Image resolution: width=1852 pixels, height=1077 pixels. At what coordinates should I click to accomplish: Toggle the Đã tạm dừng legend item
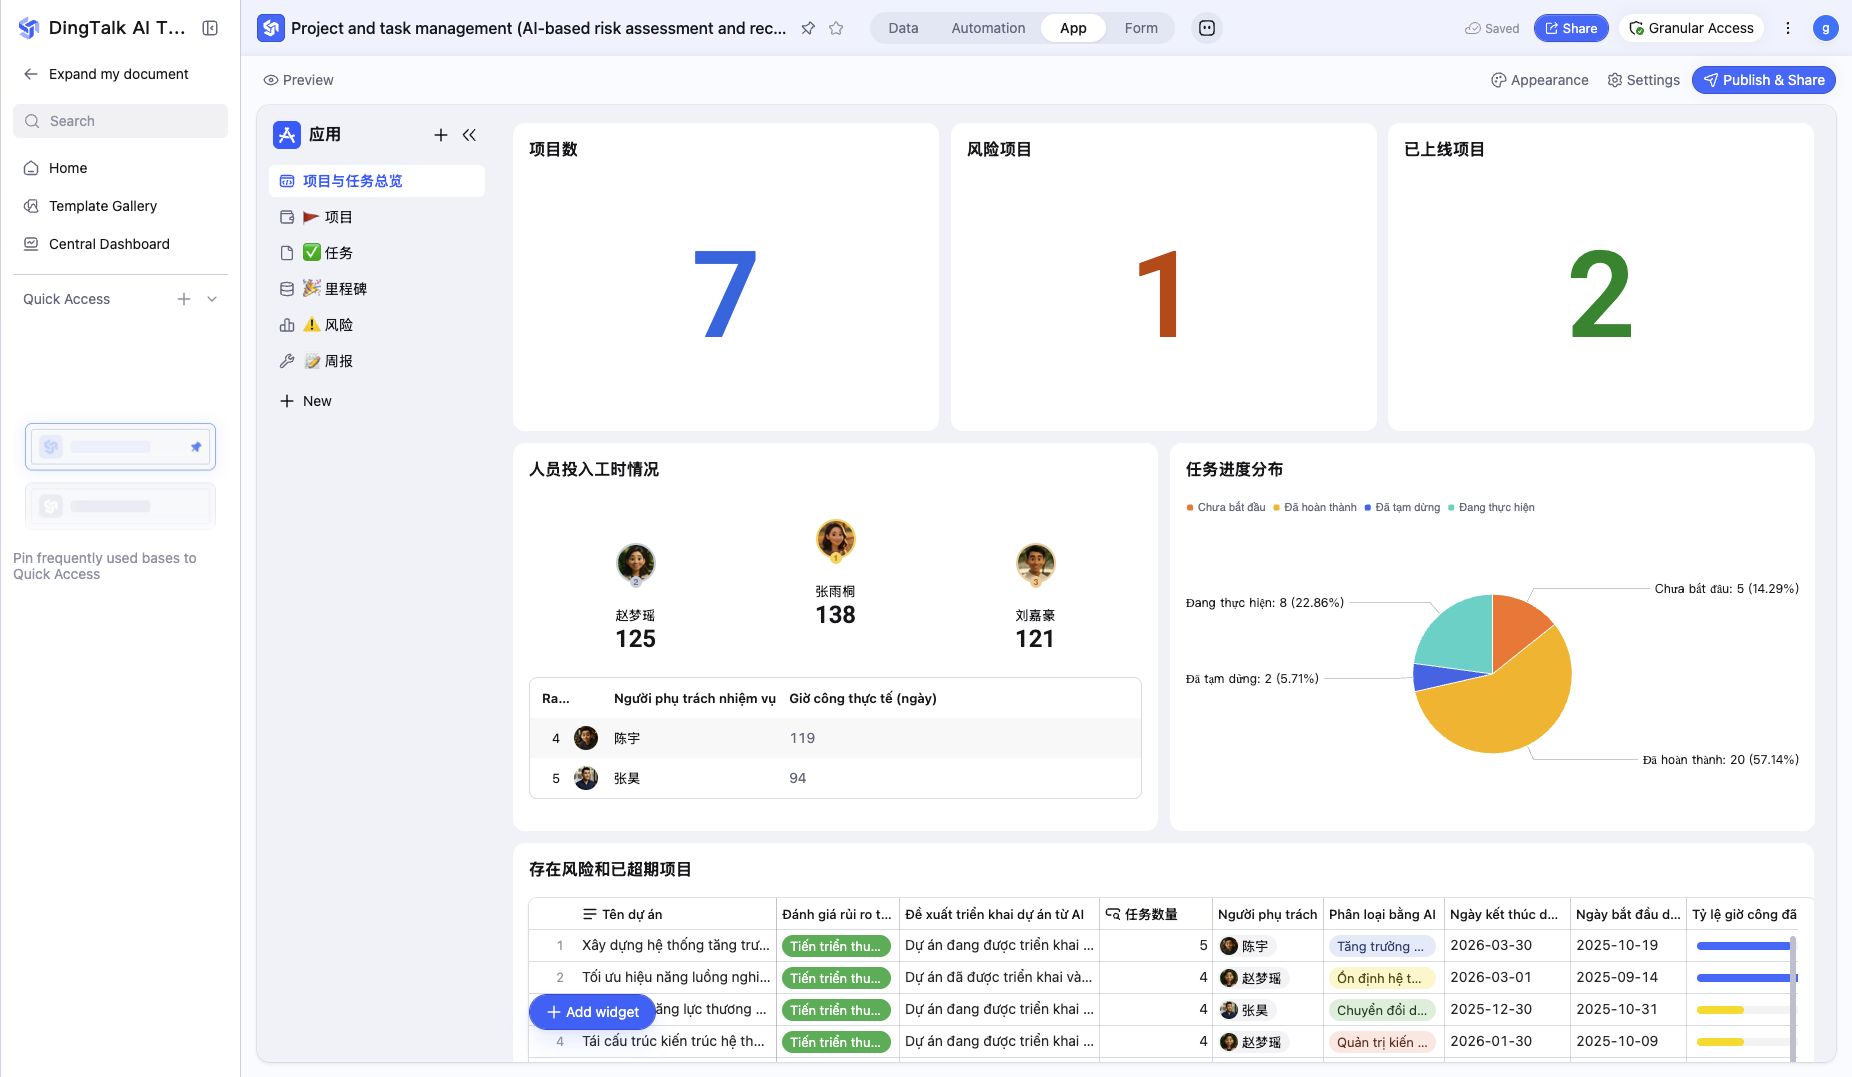point(1402,507)
